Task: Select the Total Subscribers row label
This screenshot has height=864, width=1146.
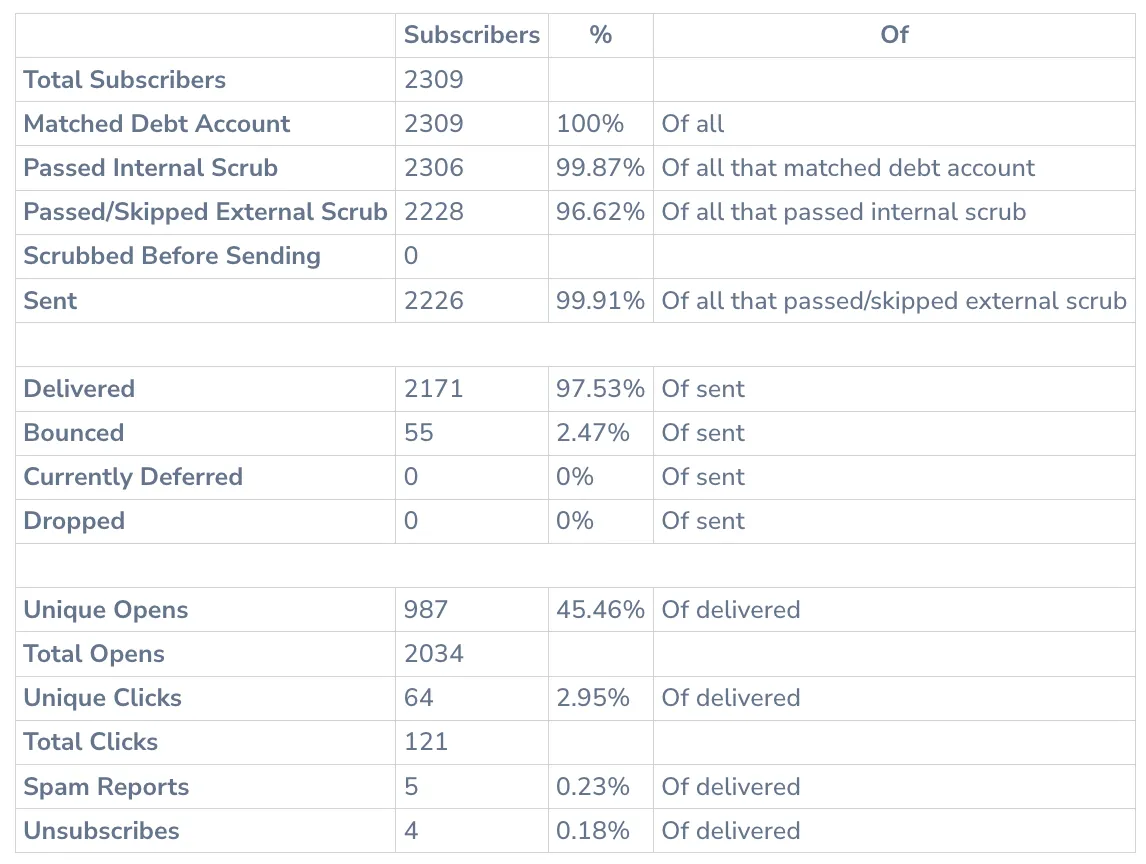Action: pyautogui.click(x=125, y=80)
